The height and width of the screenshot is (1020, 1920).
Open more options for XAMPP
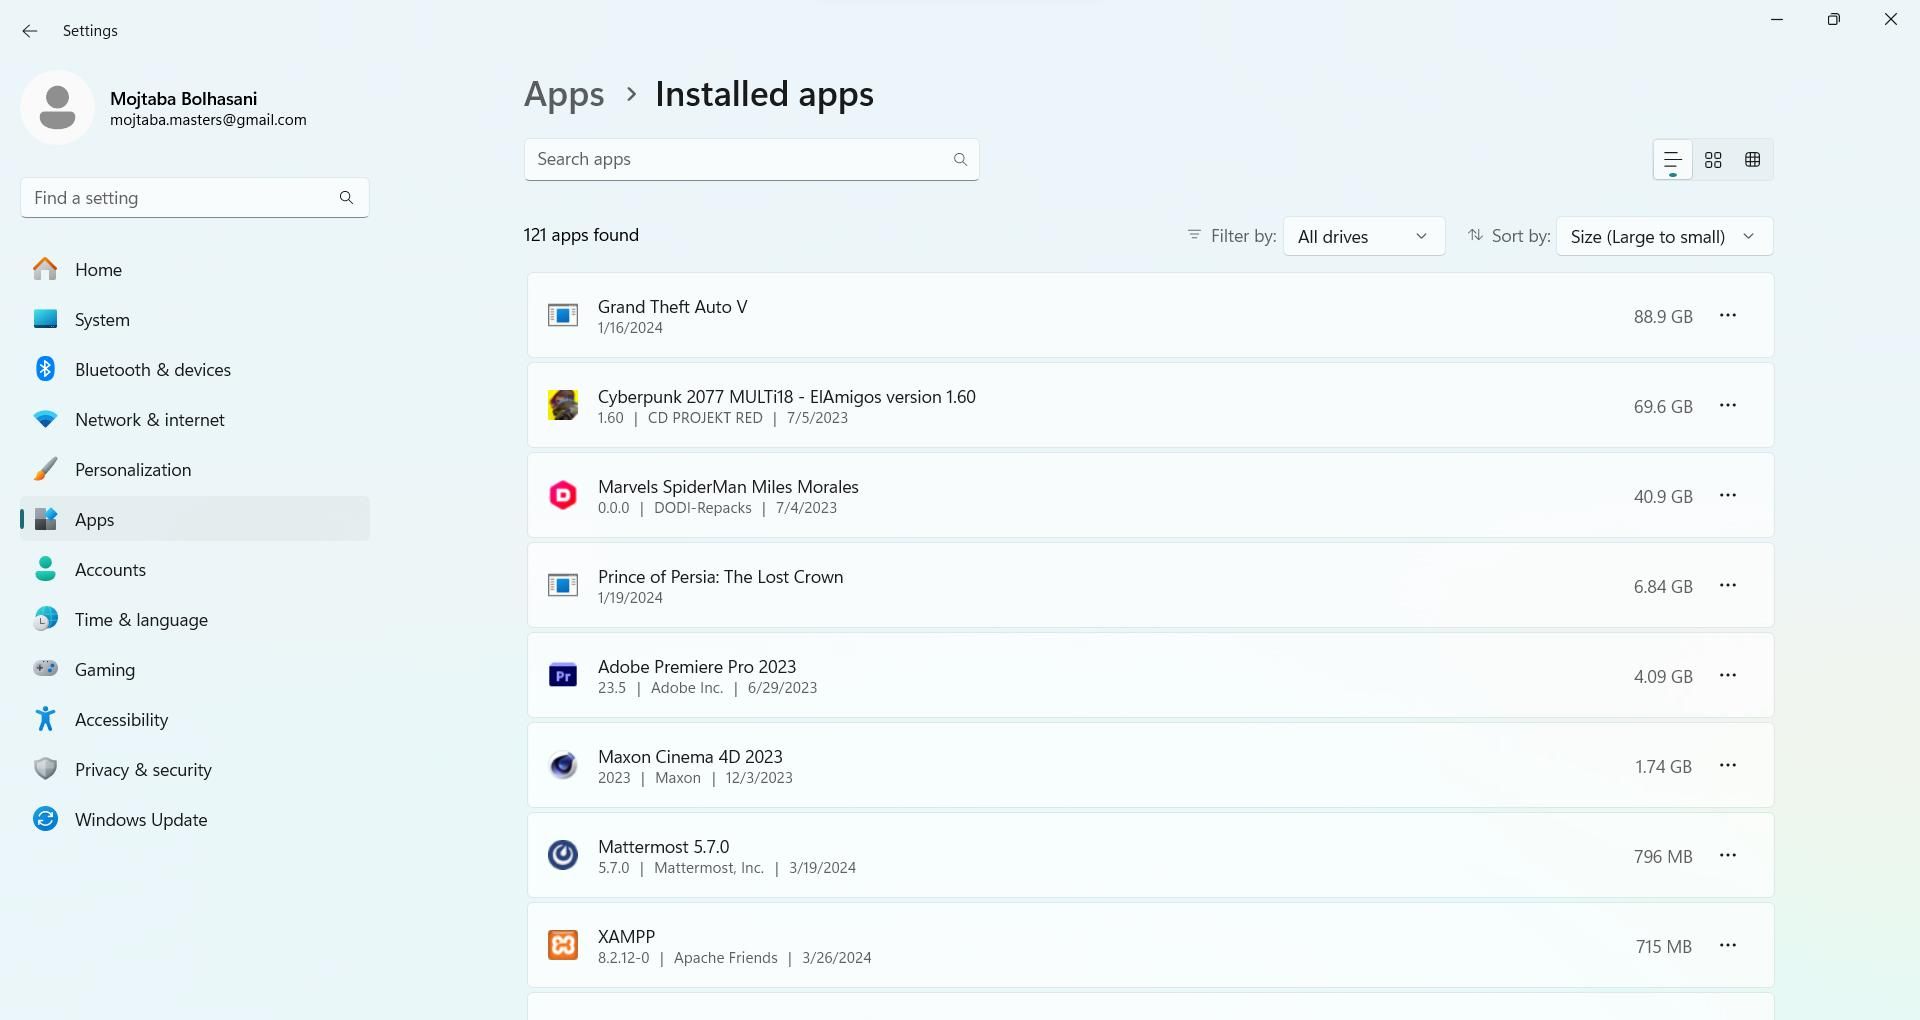pyautogui.click(x=1727, y=946)
